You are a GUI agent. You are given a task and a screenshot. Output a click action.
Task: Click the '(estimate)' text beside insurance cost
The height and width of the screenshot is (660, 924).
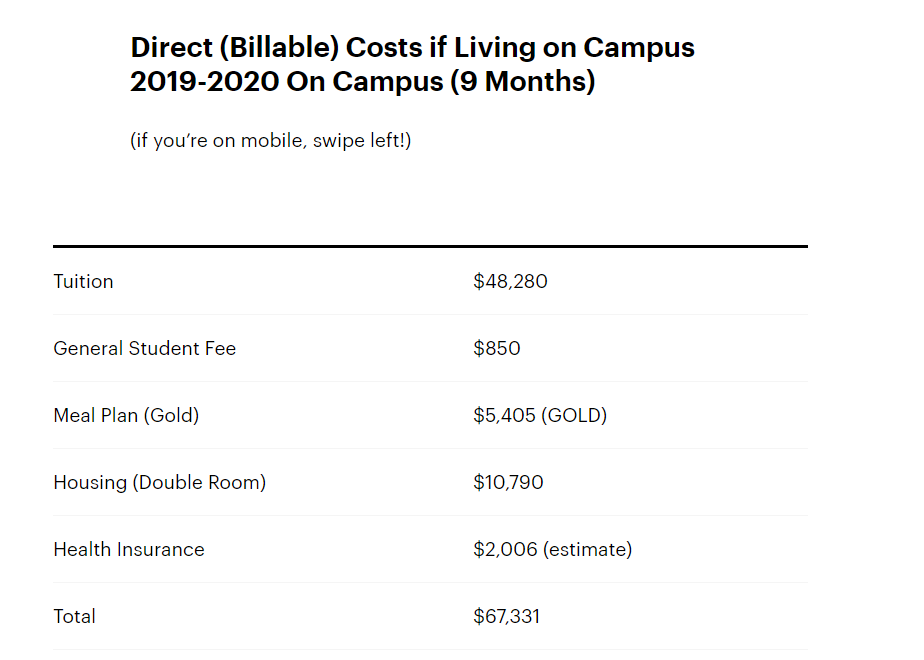(x=587, y=549)
